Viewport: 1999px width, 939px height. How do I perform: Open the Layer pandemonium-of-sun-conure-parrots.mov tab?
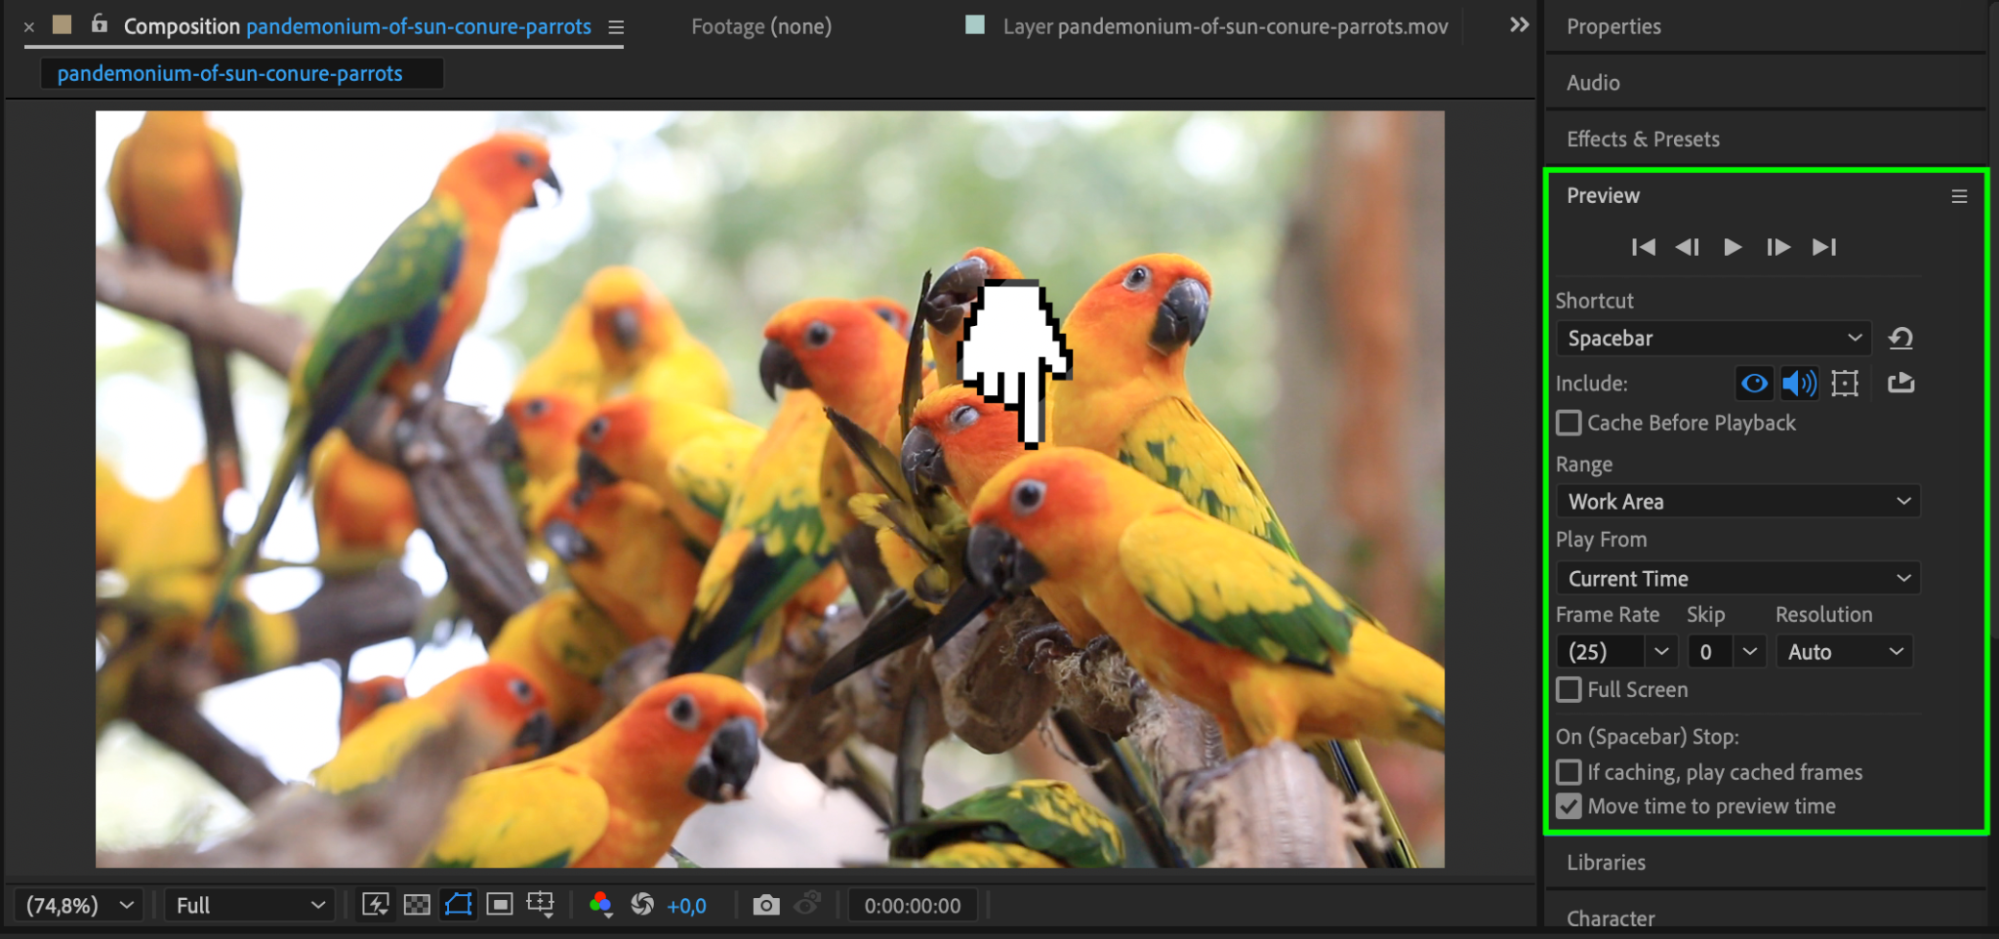(1224, 27)
